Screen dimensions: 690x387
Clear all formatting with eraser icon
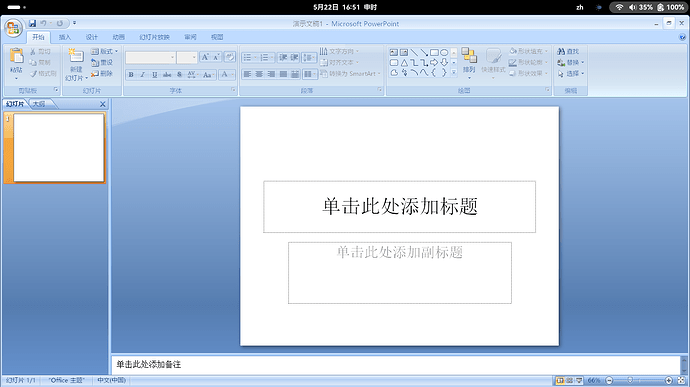tap(229, 57)
